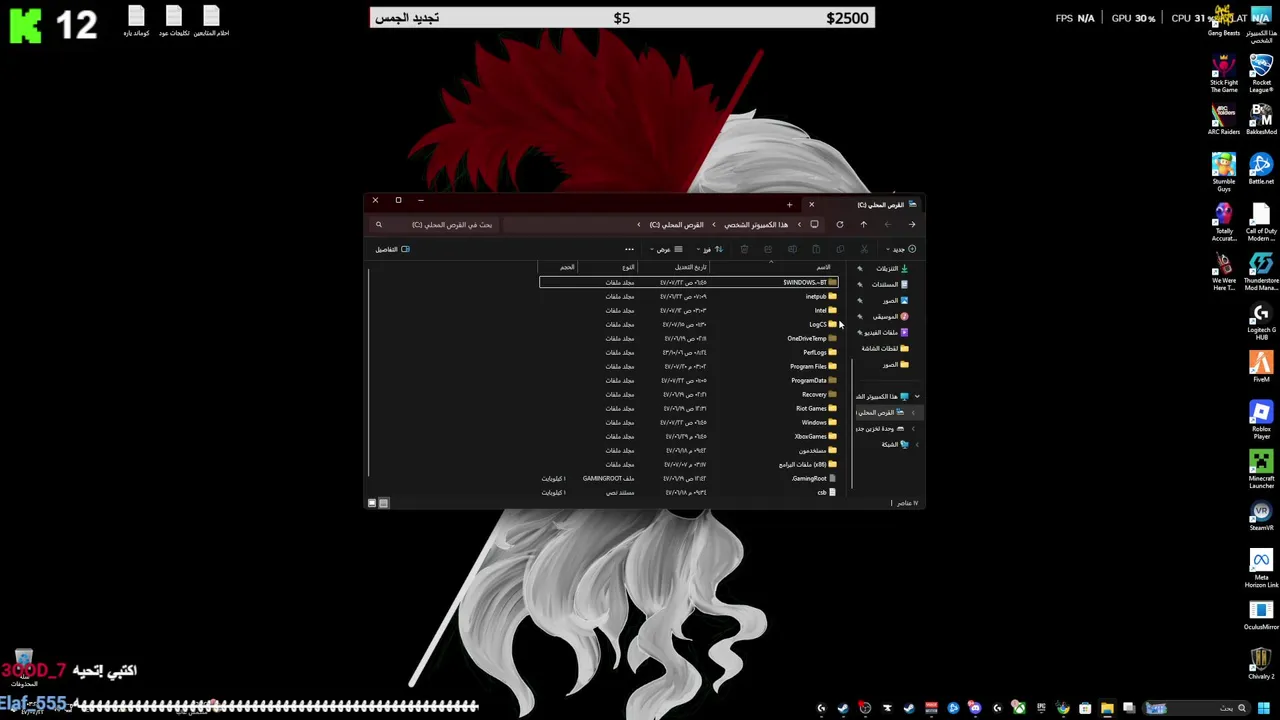This screenshot has height=720, width=1280.
Task: Open OculusMirror desktop shortcut
Action: [x=1261, y=615]
